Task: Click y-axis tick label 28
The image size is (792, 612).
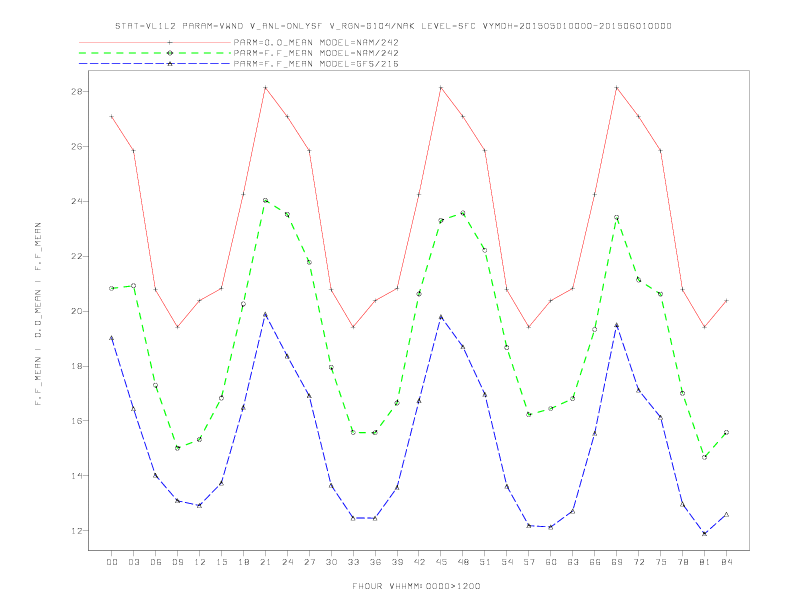Action: pyautogui.click(x=77, y=92)
